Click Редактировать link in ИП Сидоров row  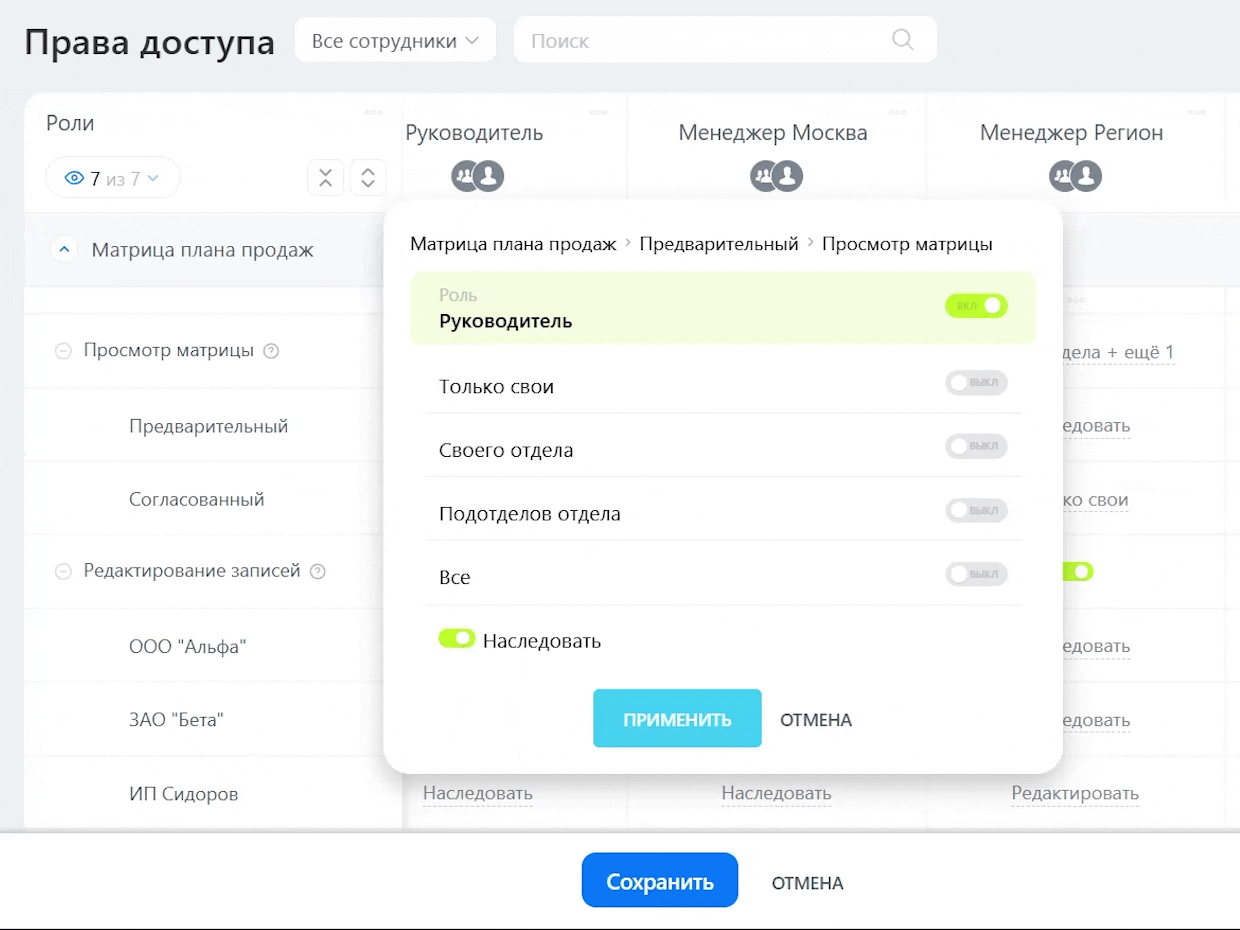point(1075,794)
